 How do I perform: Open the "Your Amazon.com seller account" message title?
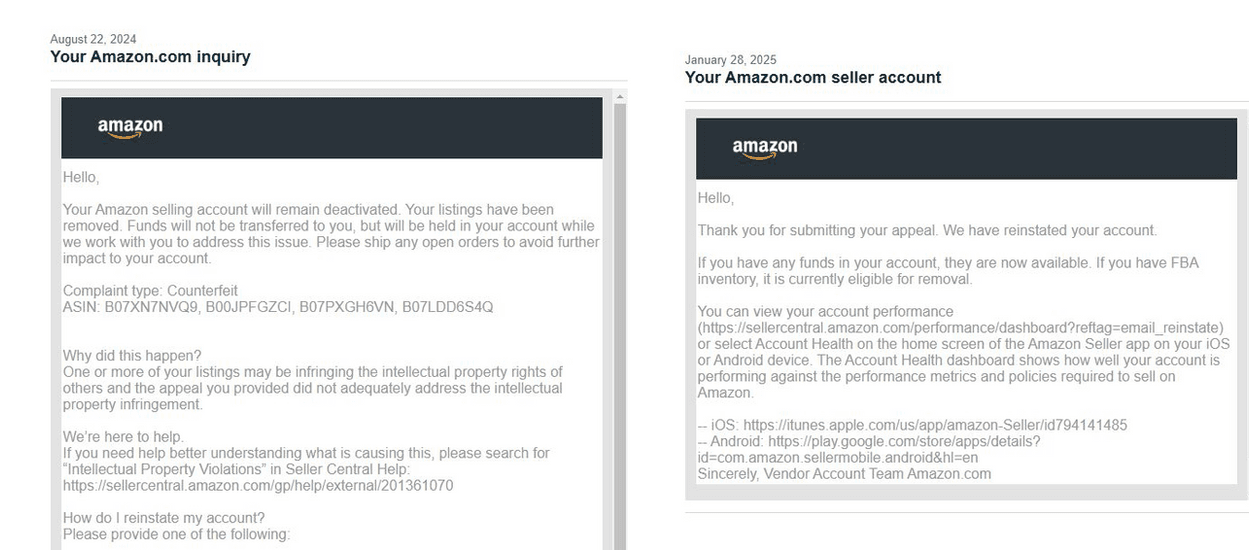pos(812,77)
